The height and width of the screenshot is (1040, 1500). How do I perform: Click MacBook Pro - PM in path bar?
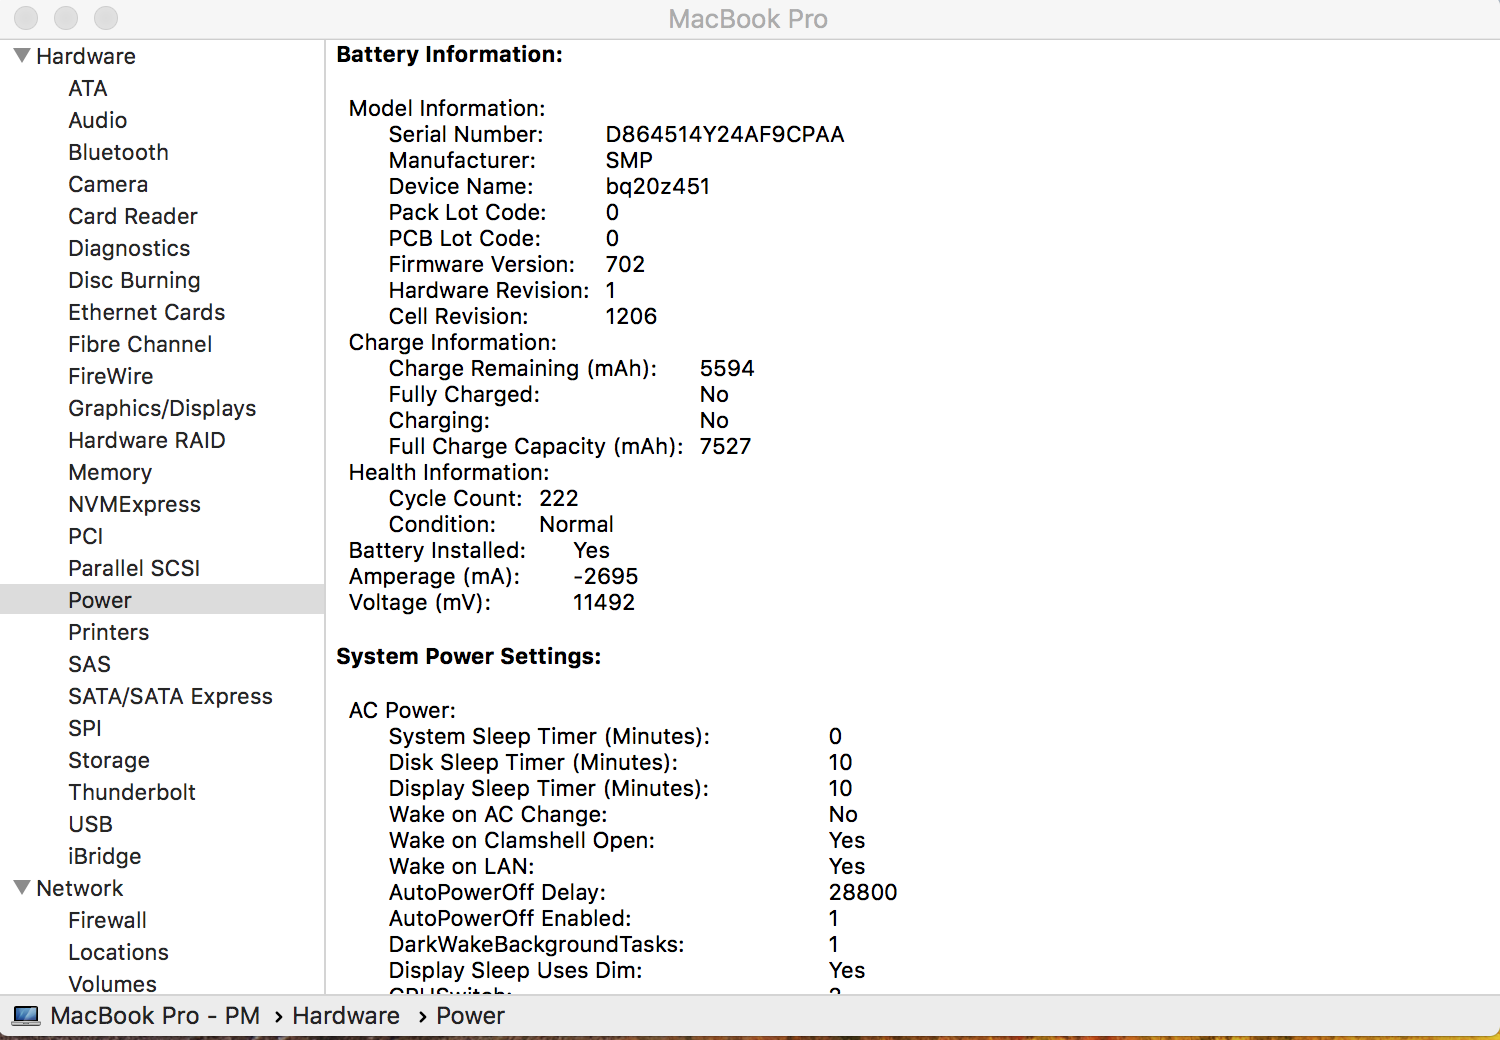[x=155, y=1016]
